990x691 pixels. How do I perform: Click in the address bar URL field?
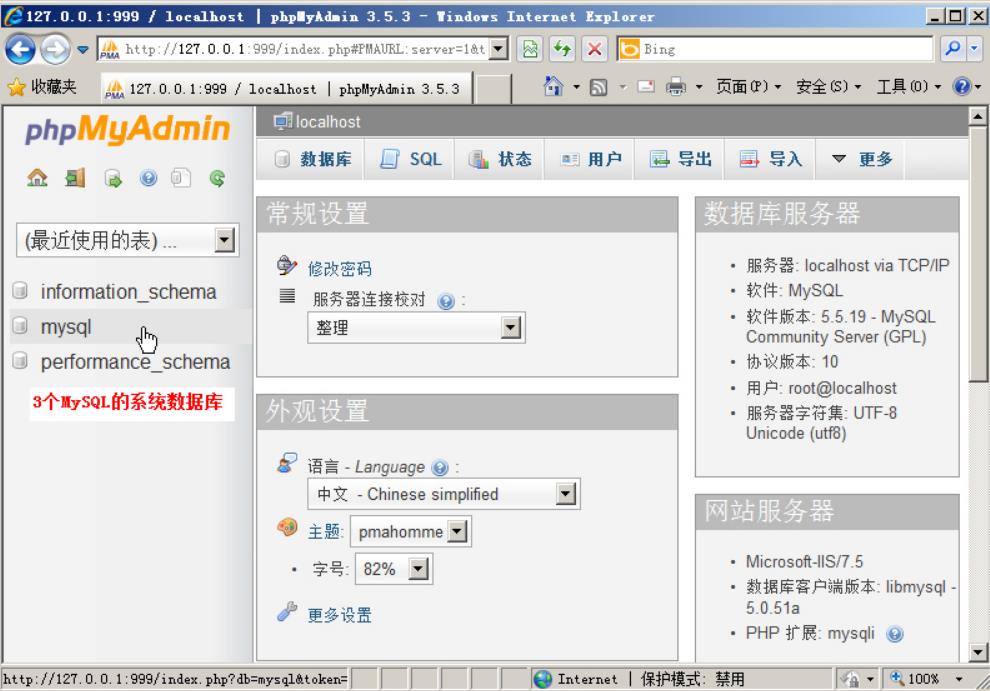coord(305,49)
